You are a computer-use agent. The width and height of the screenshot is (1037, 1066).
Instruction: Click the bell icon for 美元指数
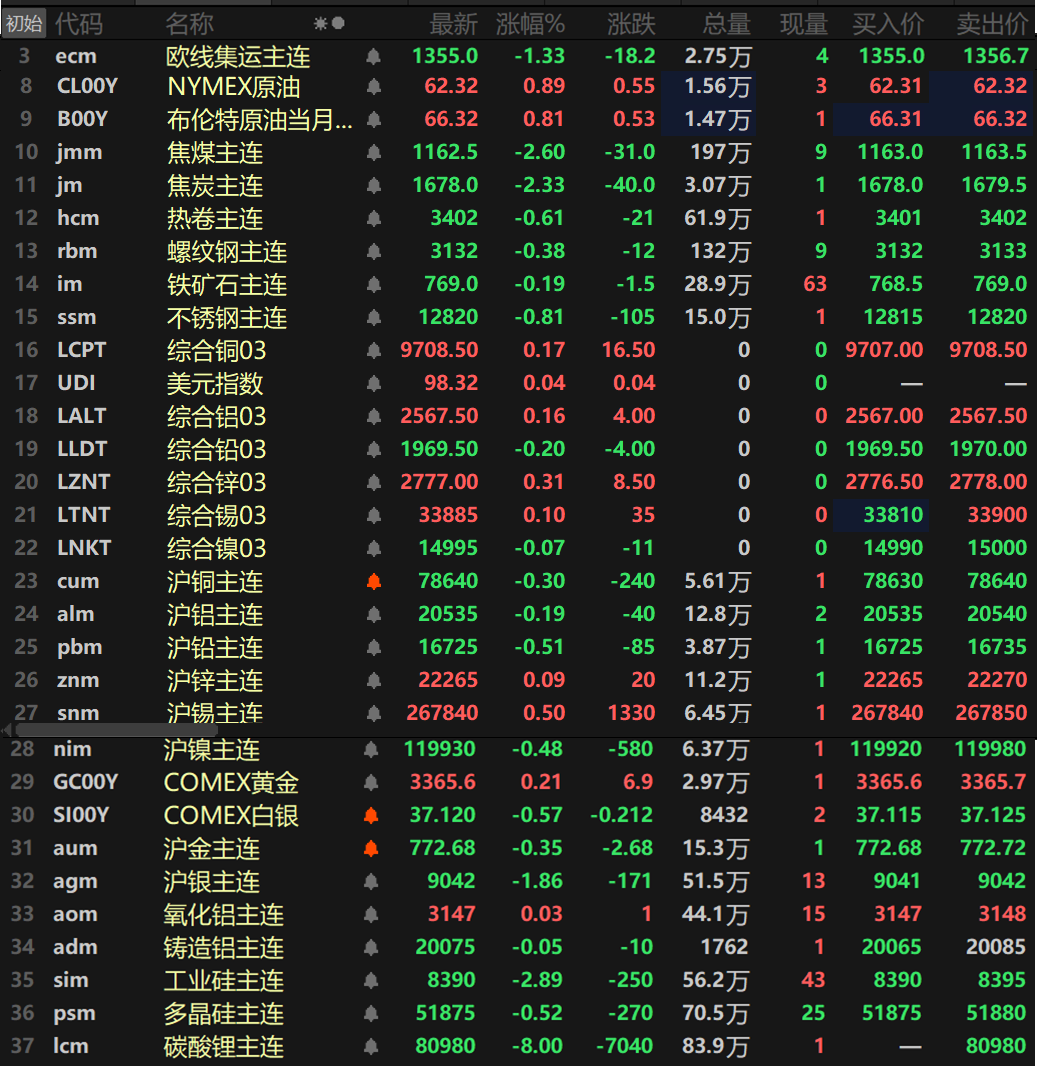[373, 384]
